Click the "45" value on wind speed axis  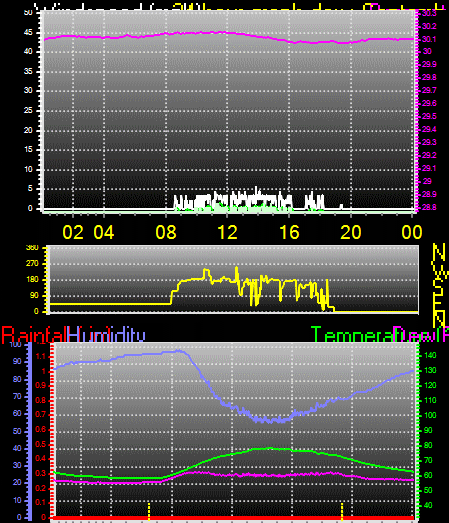coord(28,32)
